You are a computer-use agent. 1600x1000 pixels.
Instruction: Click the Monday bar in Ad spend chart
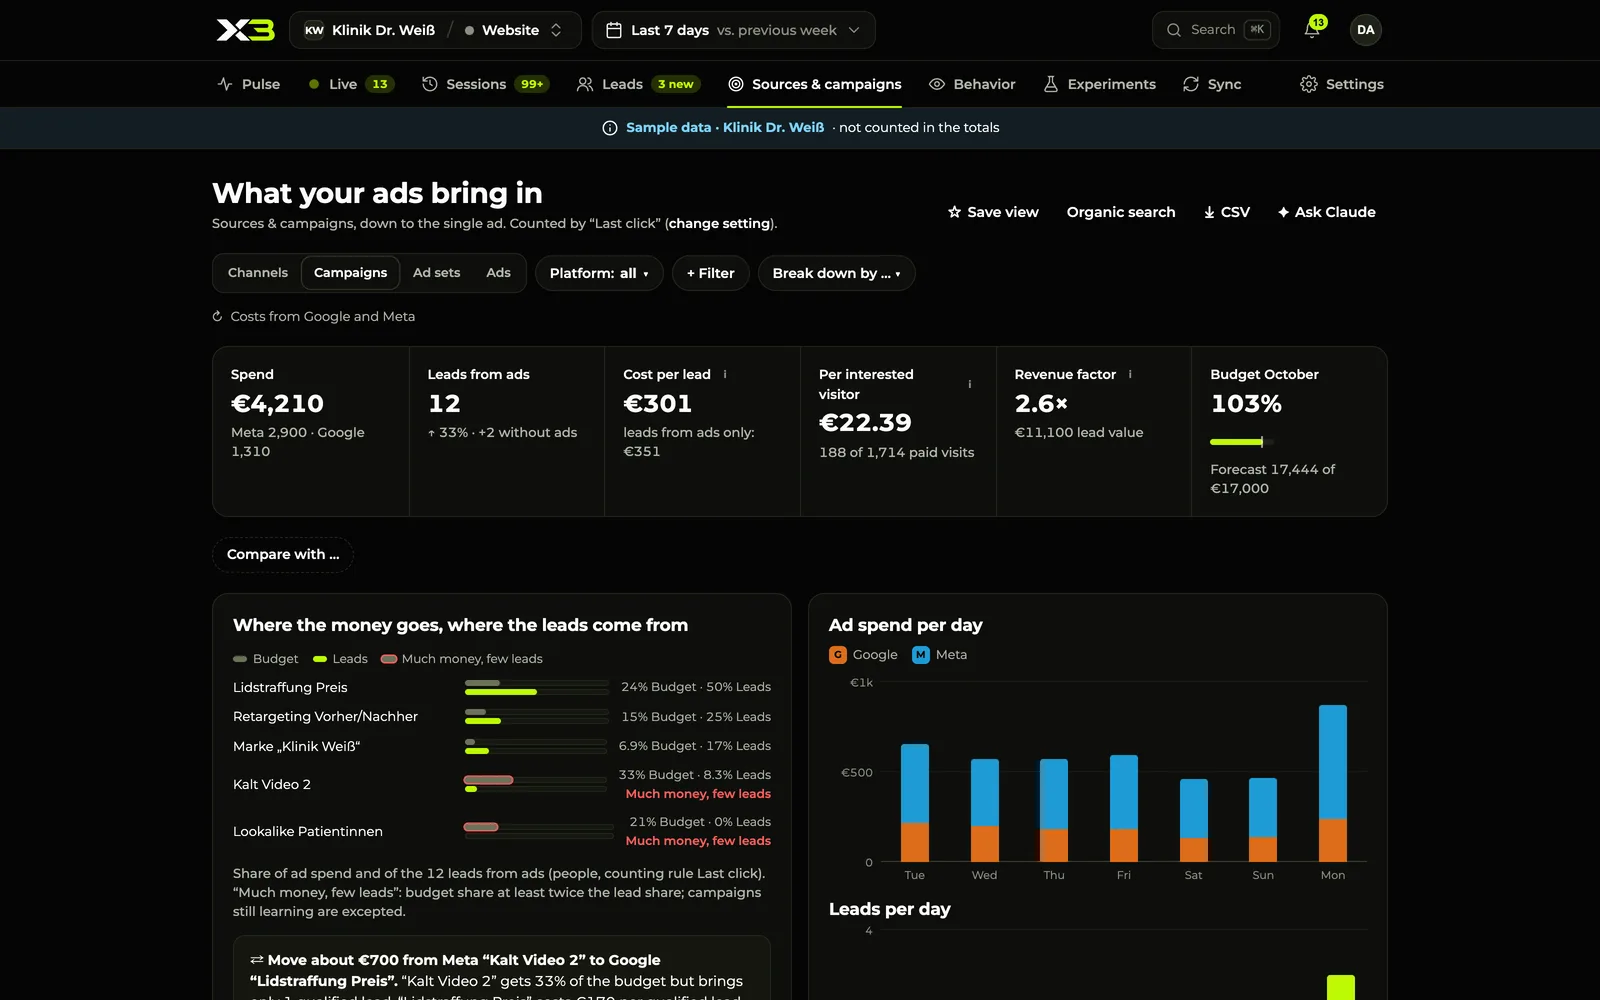click(1333, 783)
